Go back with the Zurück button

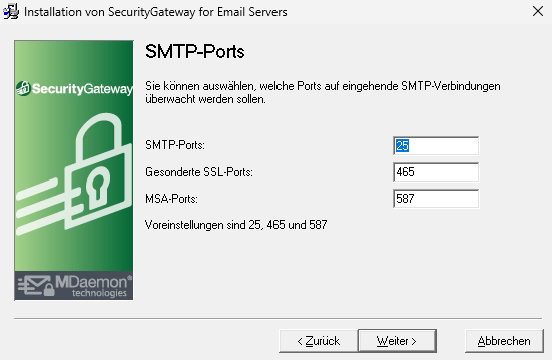coord(319,341)
